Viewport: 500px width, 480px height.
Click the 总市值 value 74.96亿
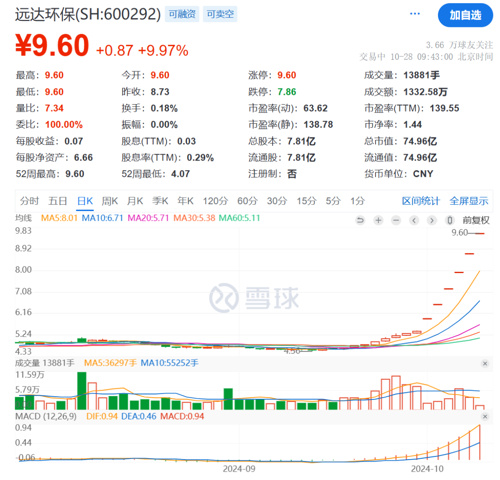[420, 141]
